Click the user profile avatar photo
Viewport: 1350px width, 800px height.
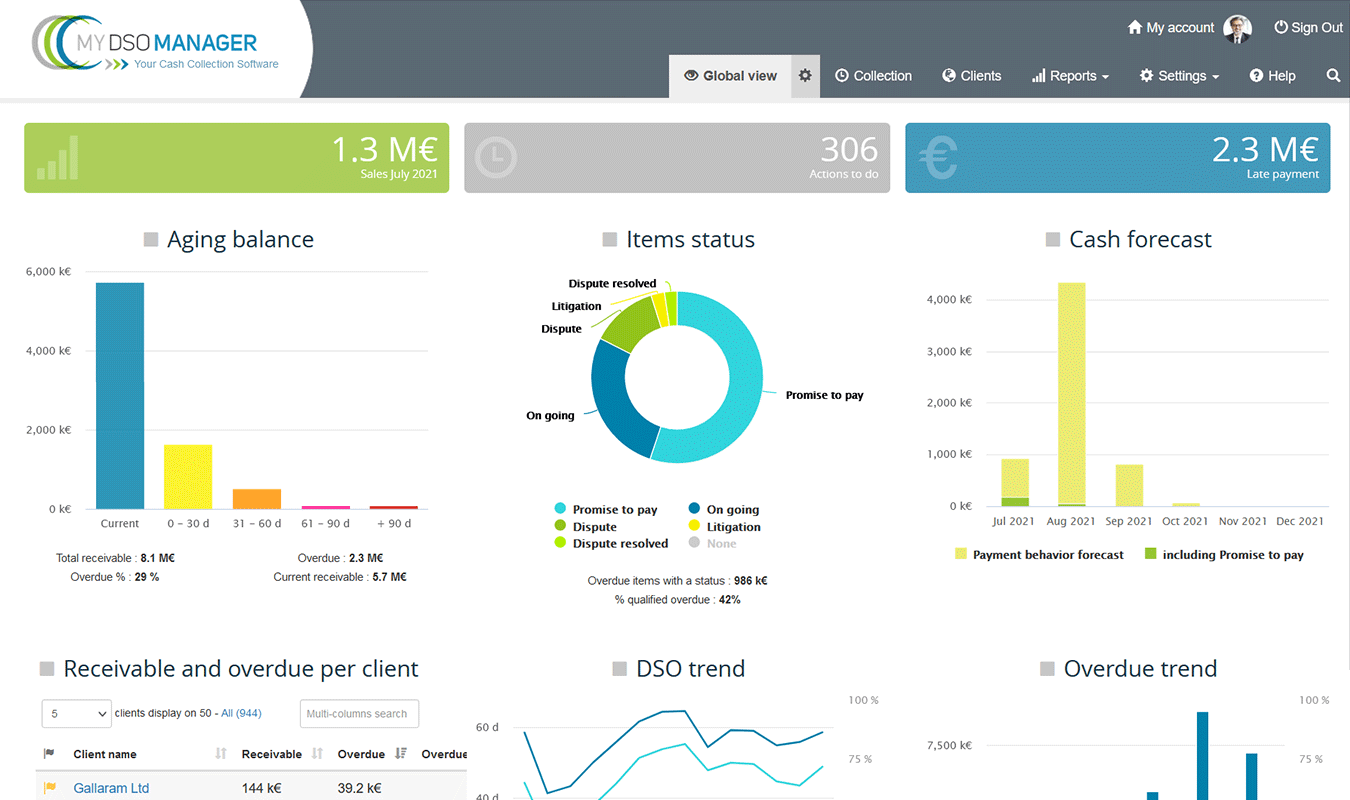coord(1238,28)
